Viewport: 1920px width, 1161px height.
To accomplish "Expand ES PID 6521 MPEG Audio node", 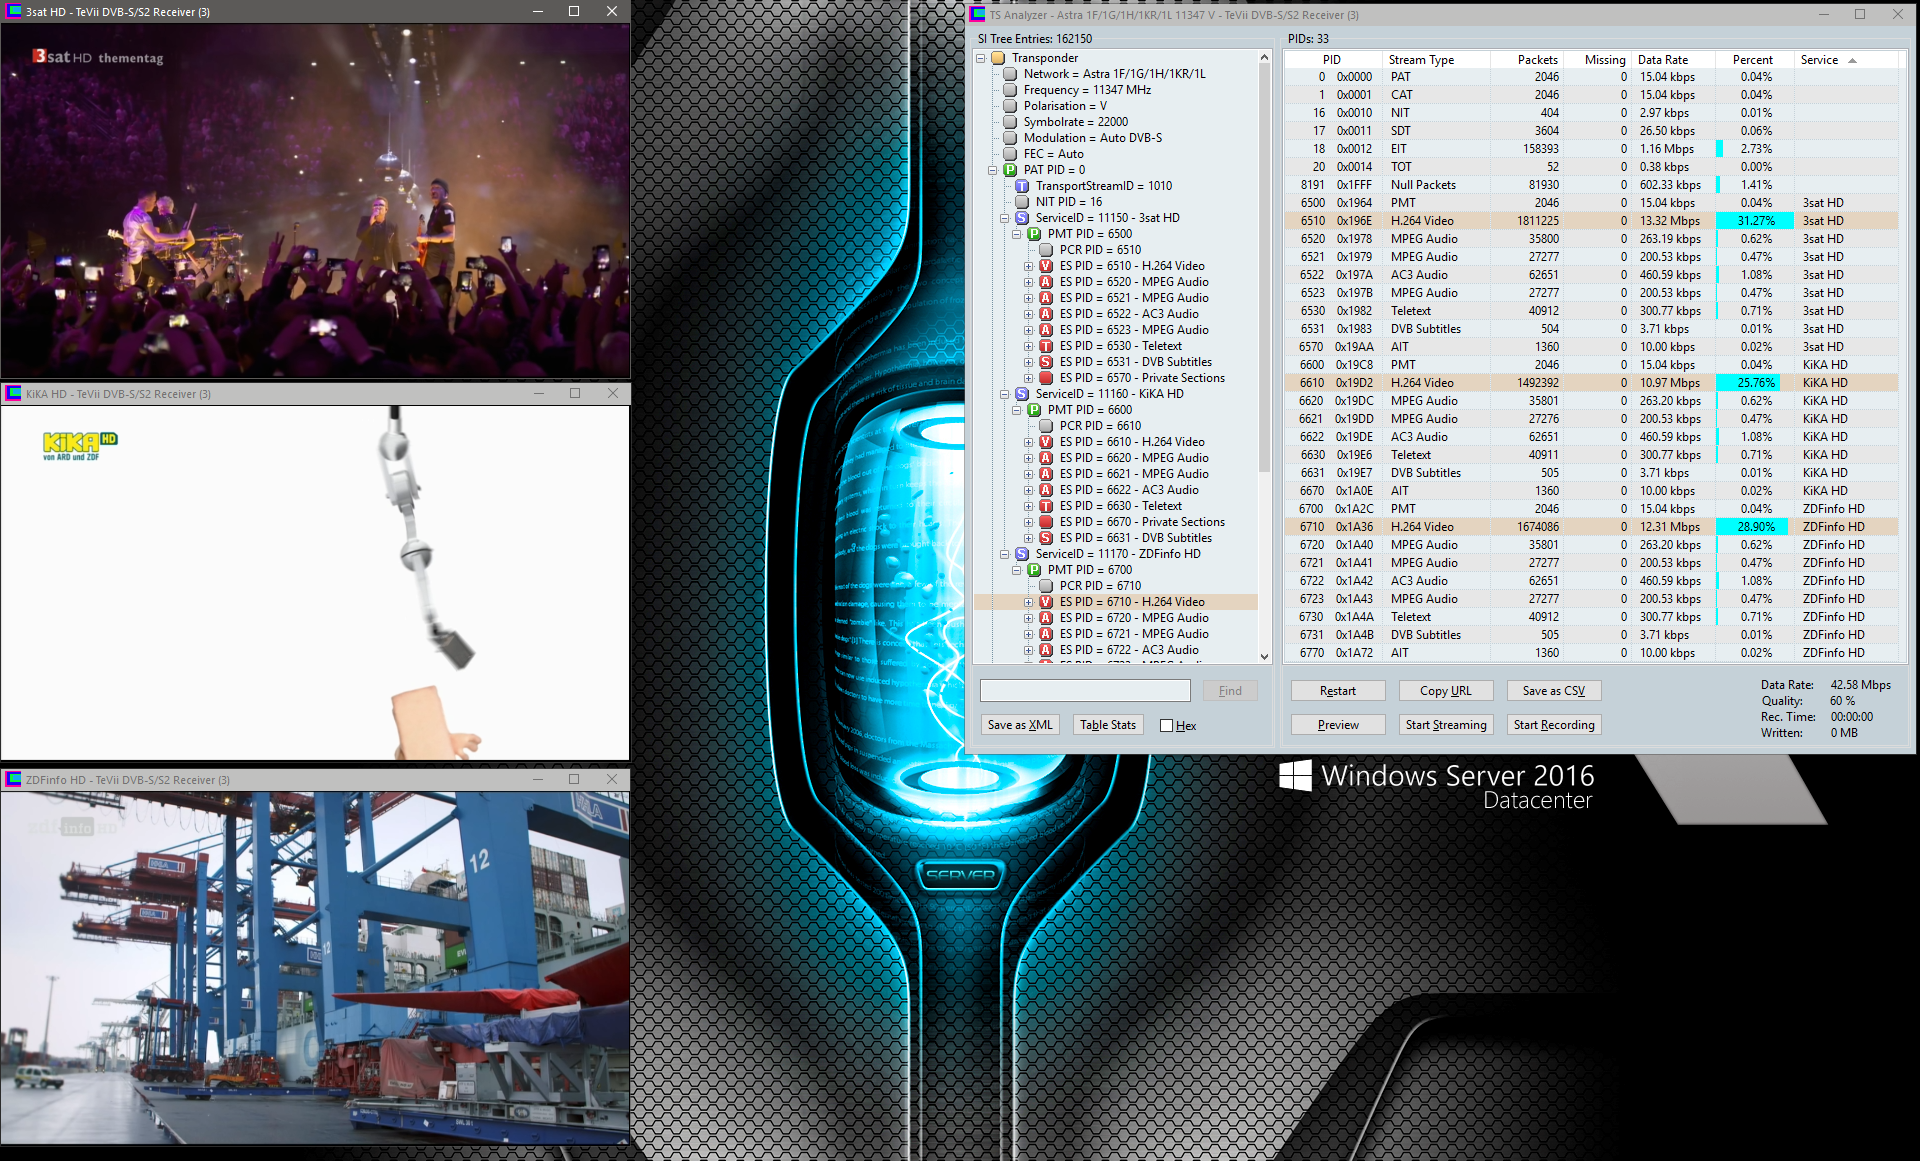I will coord(1029,298).
